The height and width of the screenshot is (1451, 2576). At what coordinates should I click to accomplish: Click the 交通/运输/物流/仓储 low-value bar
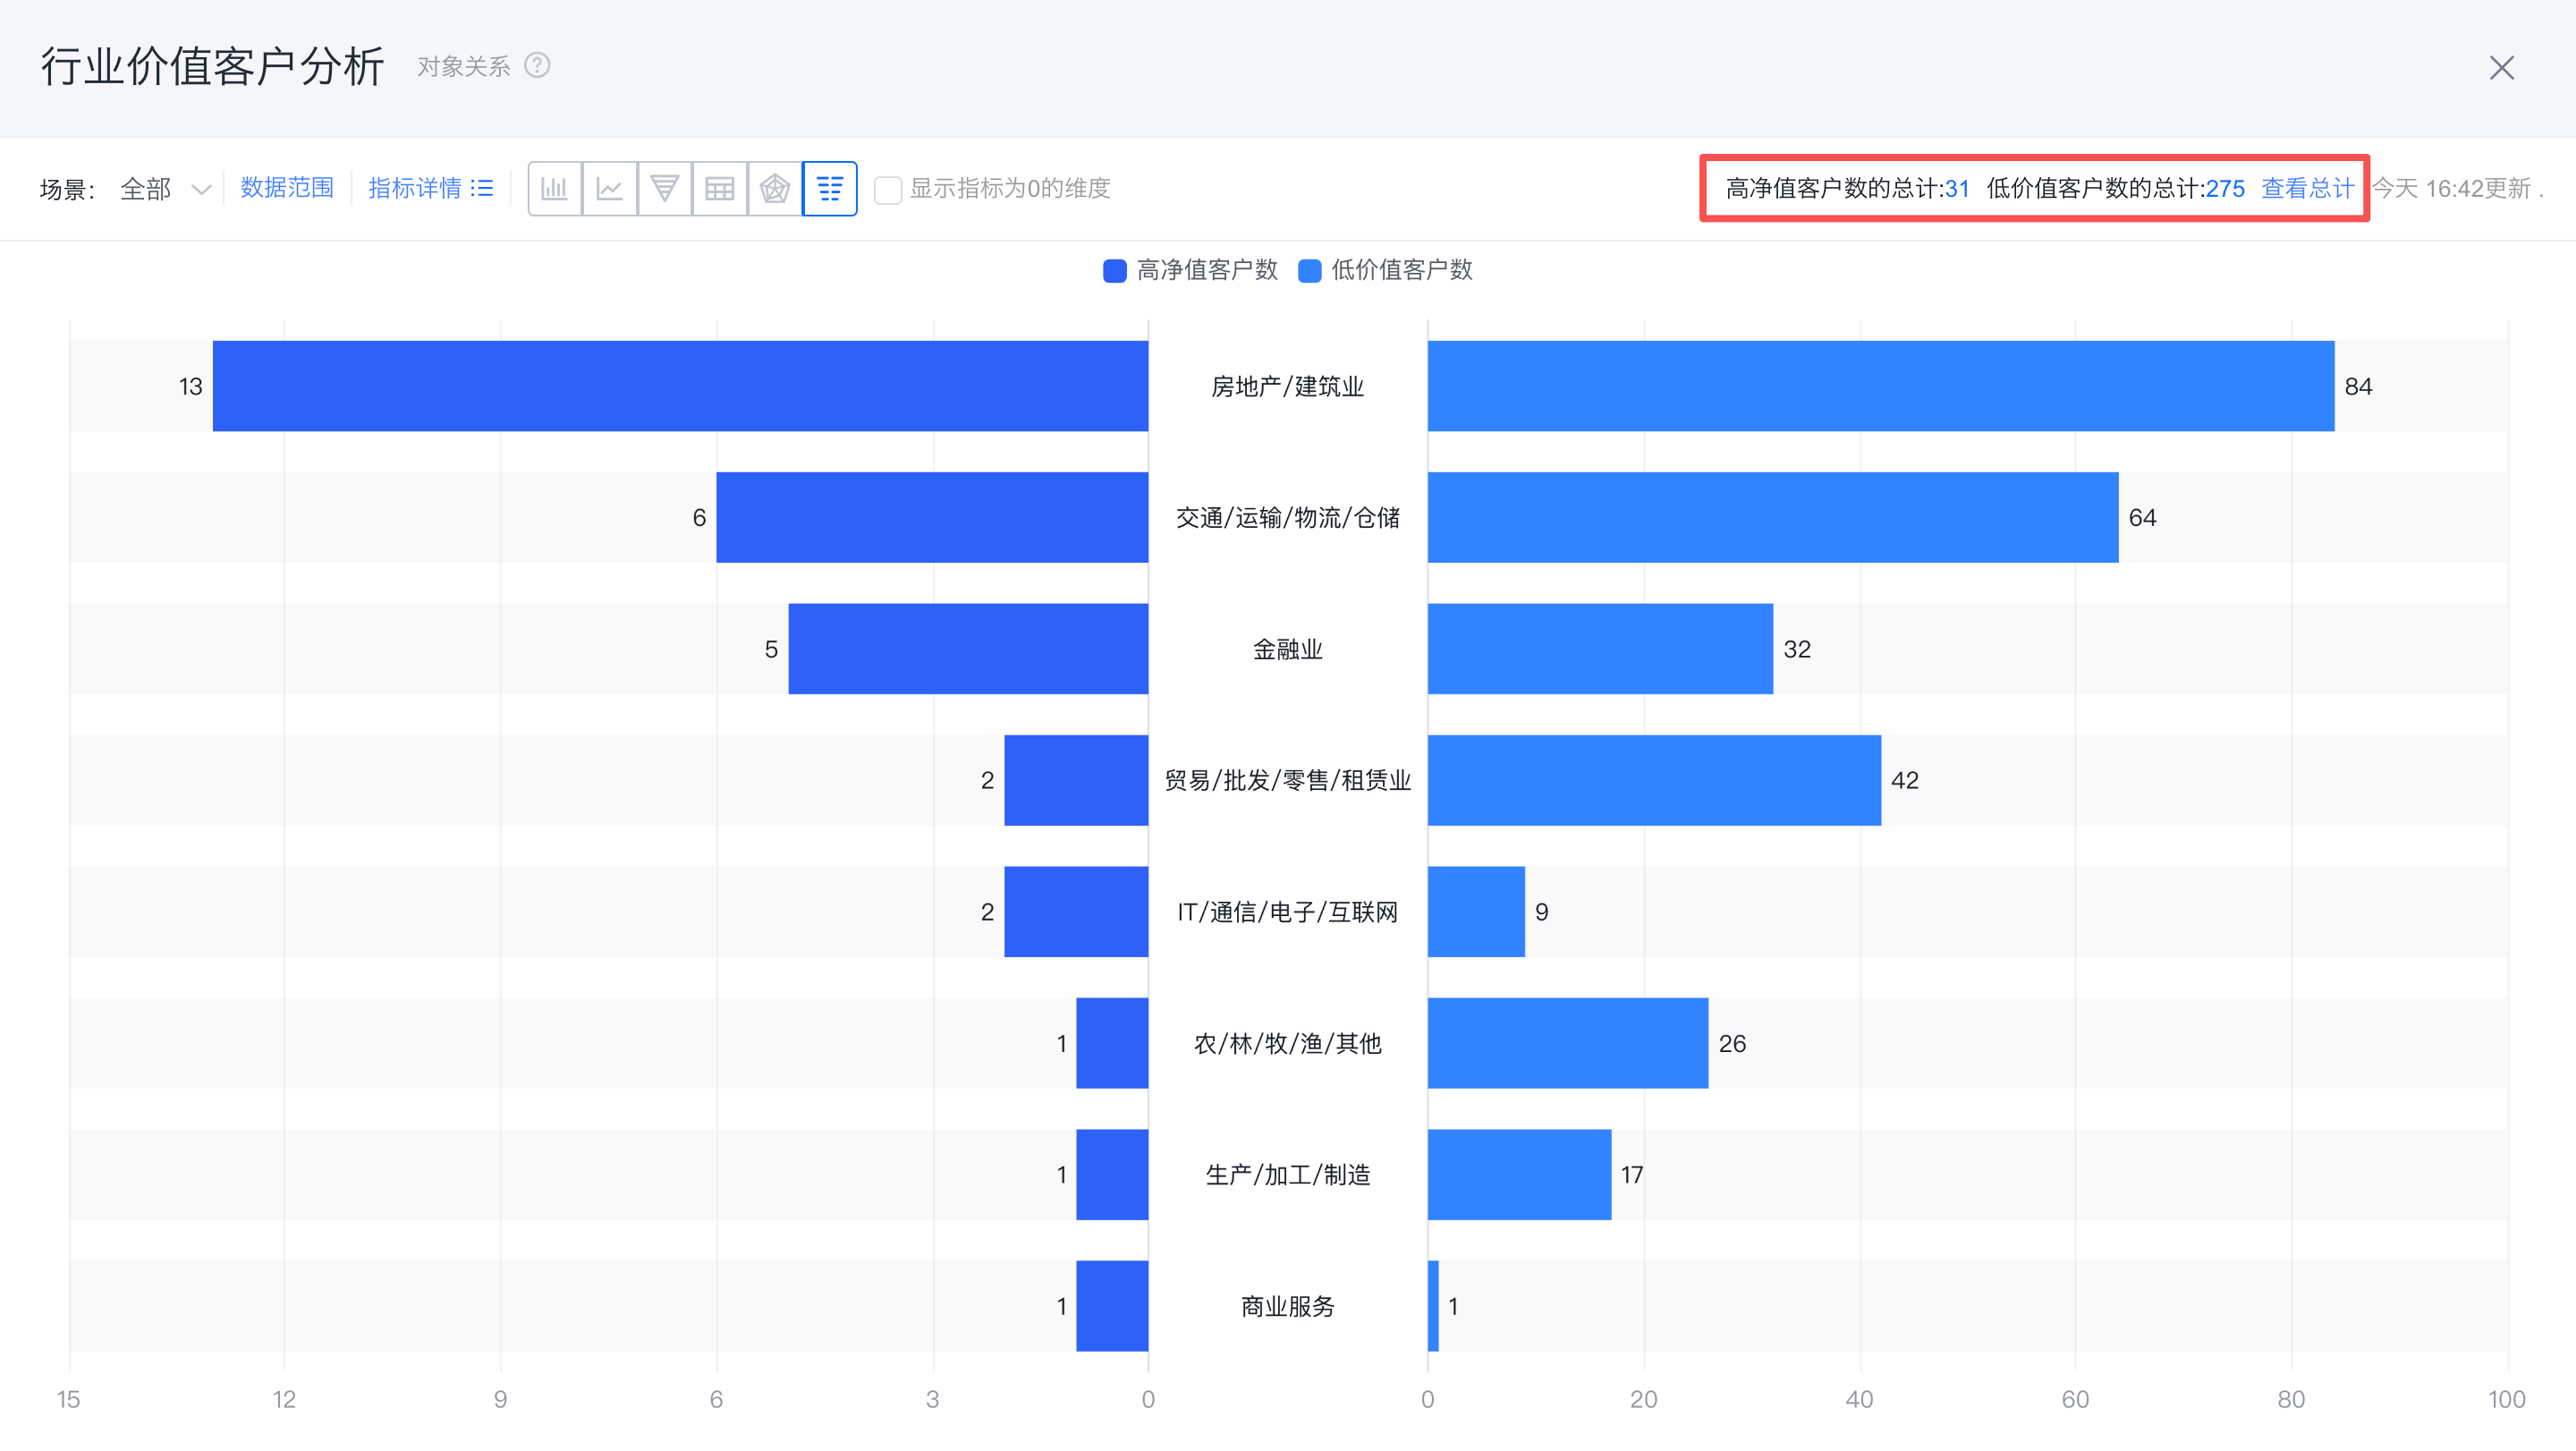[x=1772, y=517]
